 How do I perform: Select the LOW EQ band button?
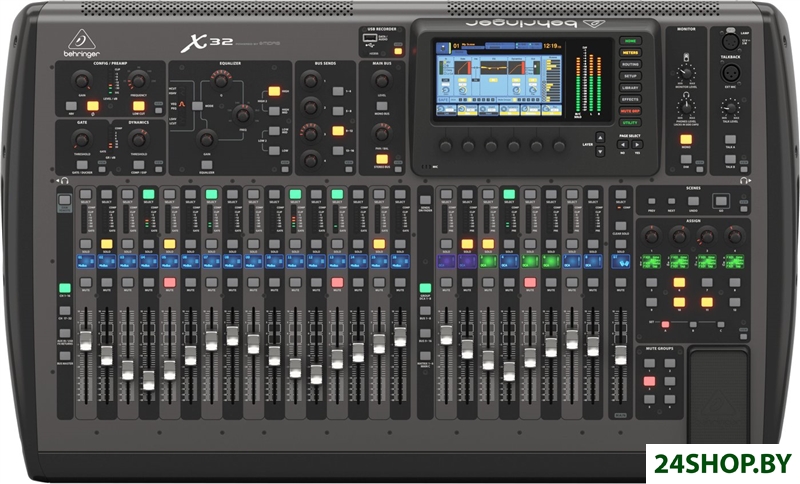(274, 150)
